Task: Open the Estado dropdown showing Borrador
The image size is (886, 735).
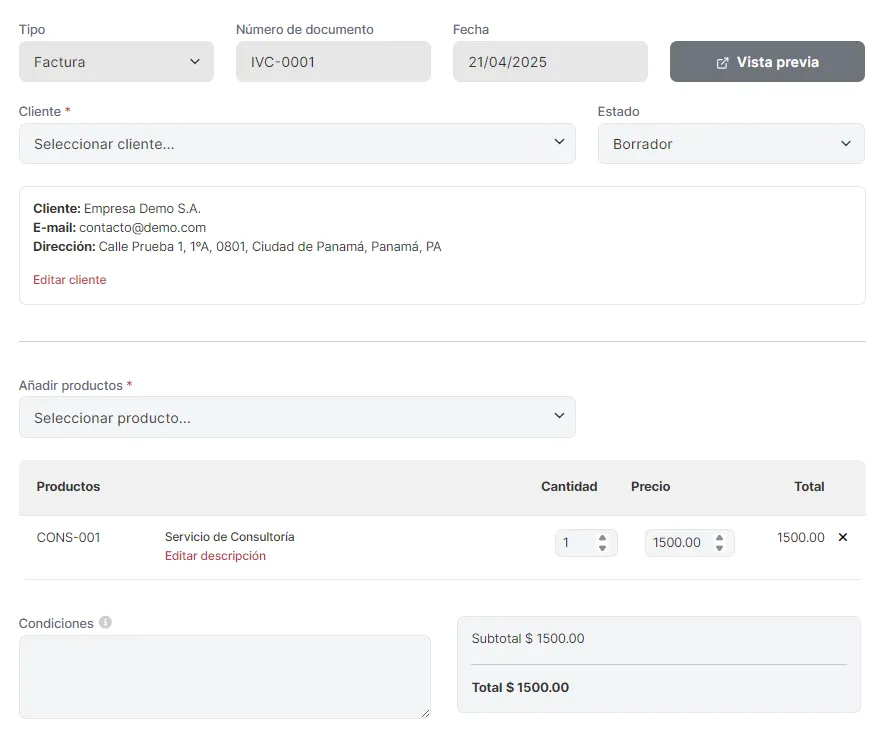Action: 731,144
